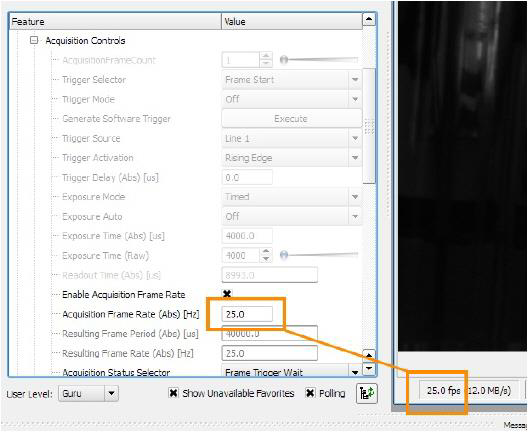Click the Acquisition Controls category label

pyautogui.click(x=85, y=41)
